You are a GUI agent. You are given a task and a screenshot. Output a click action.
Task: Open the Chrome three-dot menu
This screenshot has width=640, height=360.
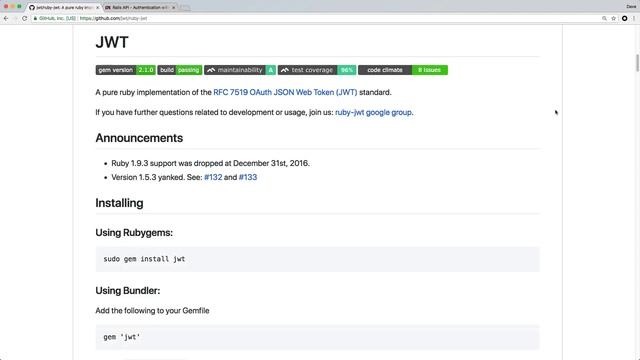tap(634, 18)
